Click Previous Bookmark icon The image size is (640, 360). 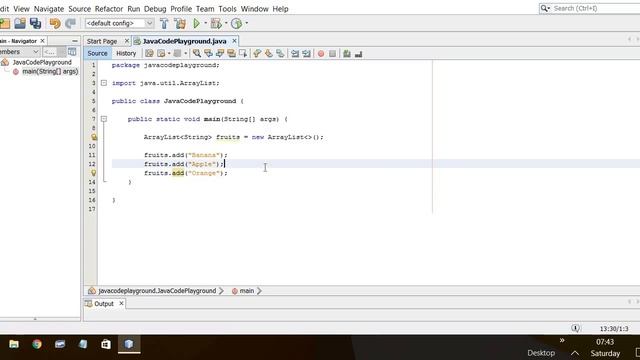tap(257, 53)
